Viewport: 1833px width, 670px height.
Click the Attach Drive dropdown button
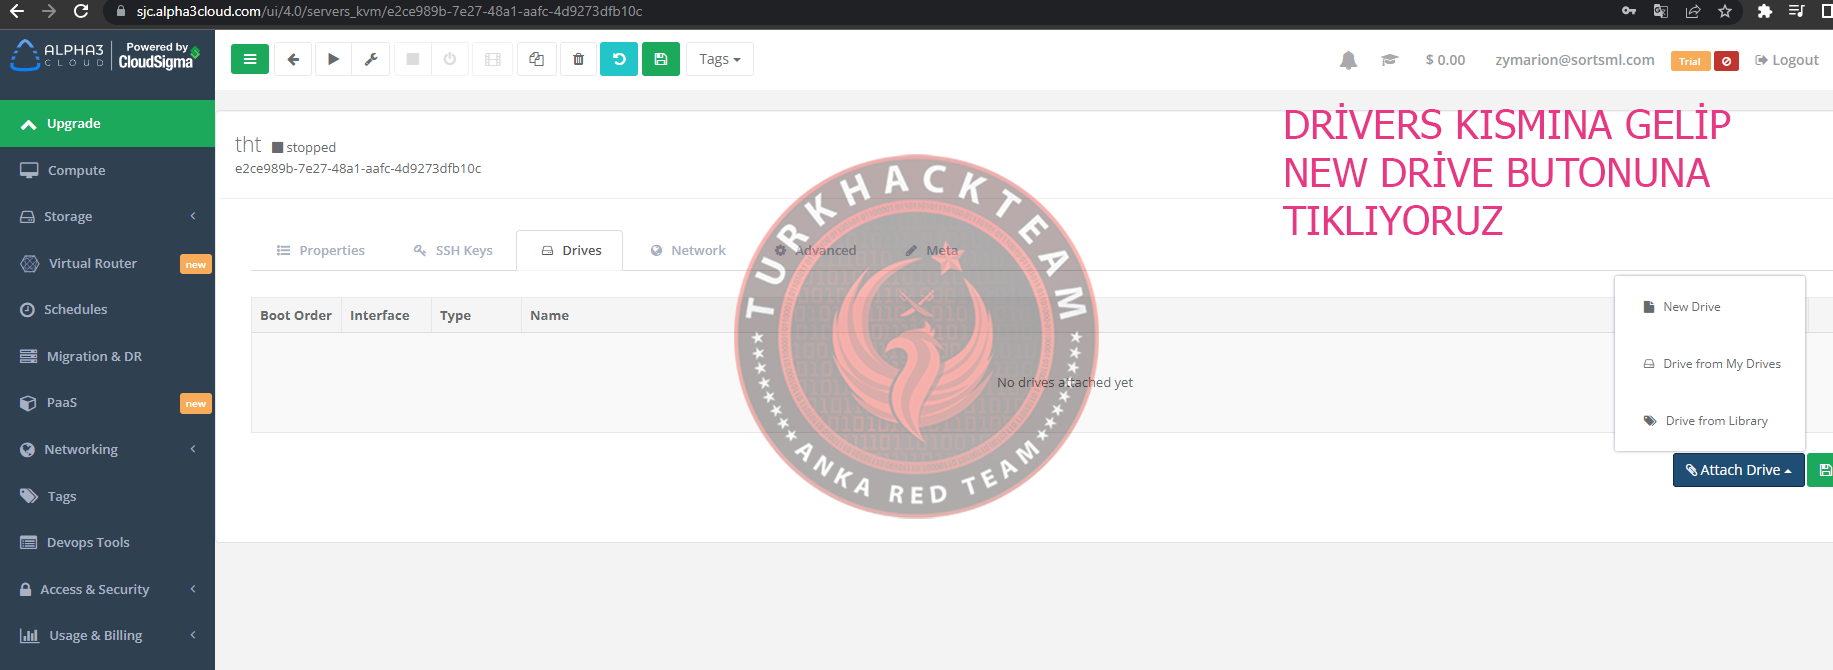1739,470
